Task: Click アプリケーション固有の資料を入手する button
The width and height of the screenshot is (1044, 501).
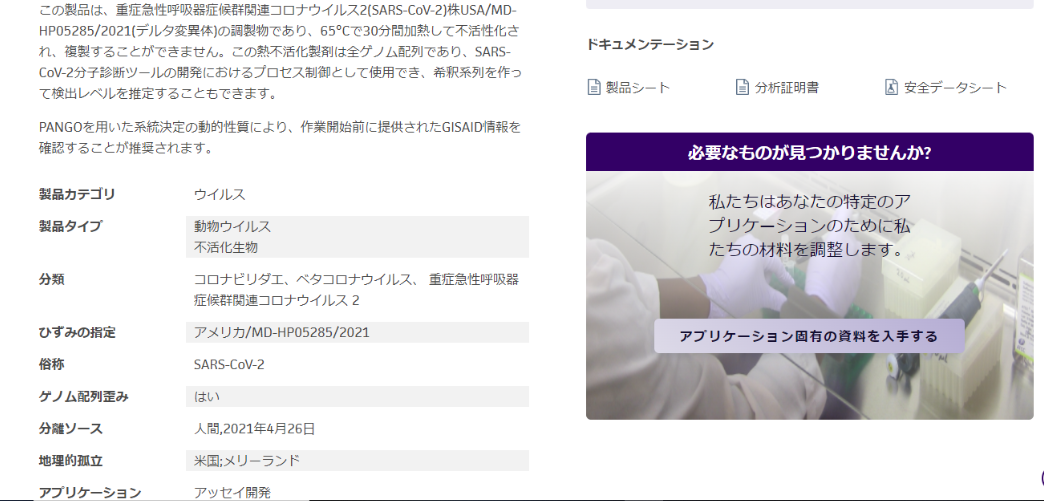Action: tap(809, 336)
